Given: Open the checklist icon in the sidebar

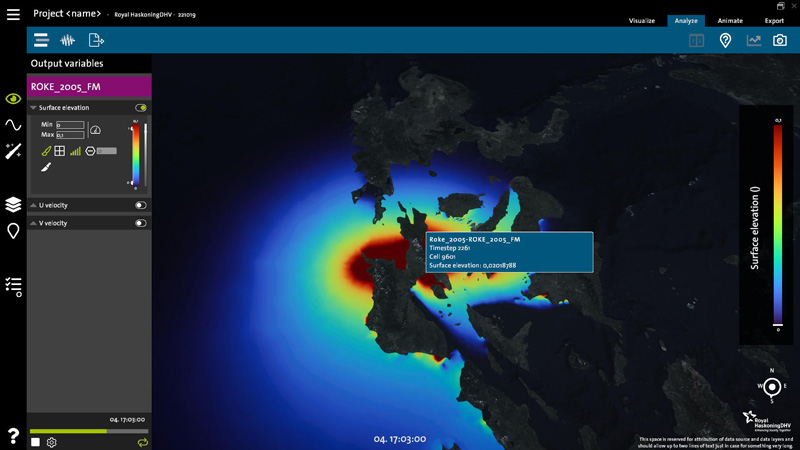Looking at the screenshot, I should coord(13,287).
